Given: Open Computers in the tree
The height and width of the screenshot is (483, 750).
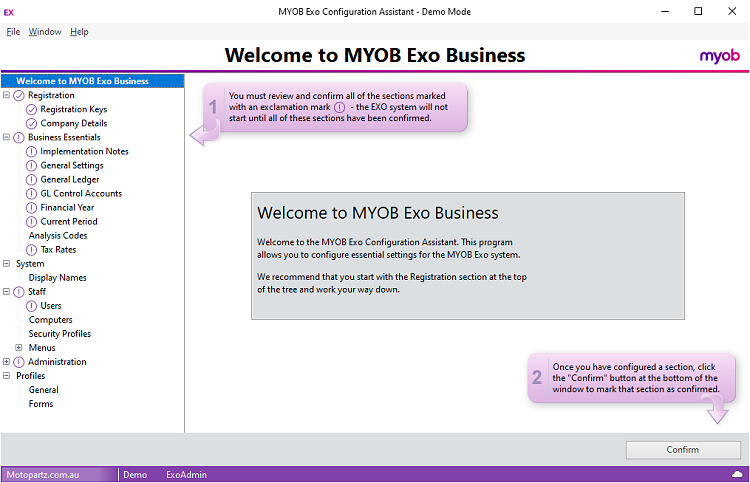Looking at the screenshot, I should tap(50, 319).
